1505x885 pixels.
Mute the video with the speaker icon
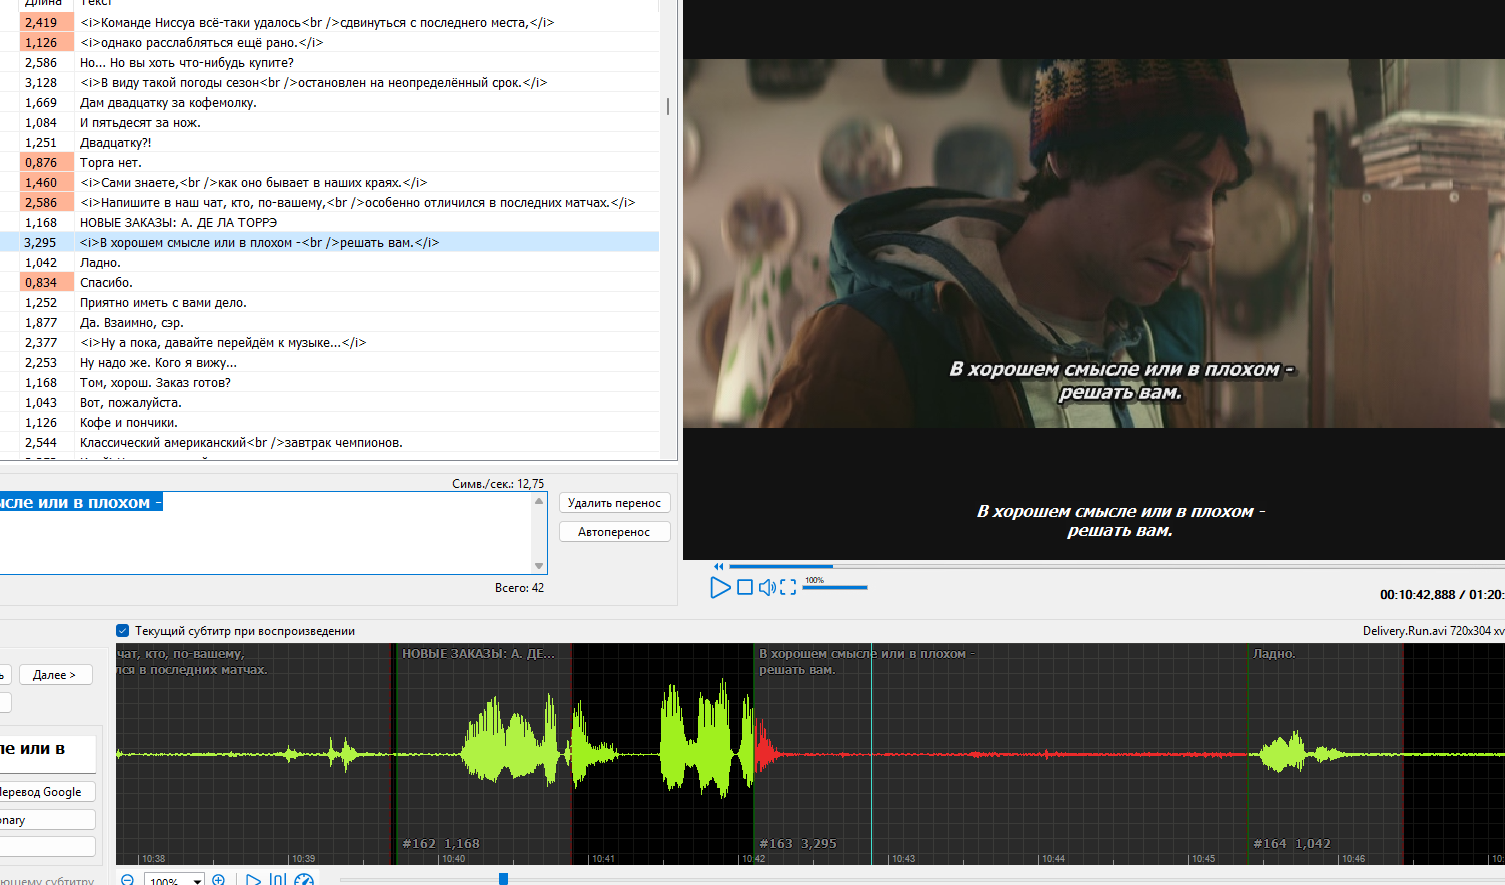pyautogui.click(x=766, y=588)
